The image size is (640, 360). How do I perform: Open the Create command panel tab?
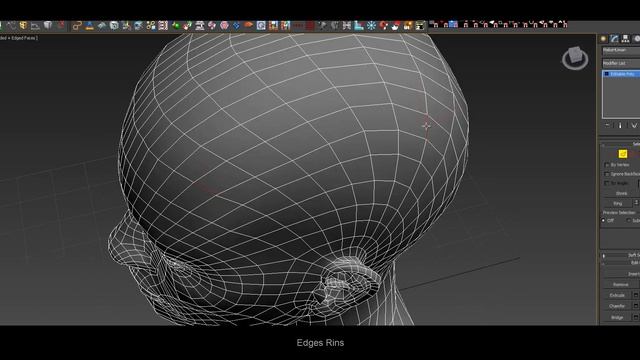[x=604, y=39]
